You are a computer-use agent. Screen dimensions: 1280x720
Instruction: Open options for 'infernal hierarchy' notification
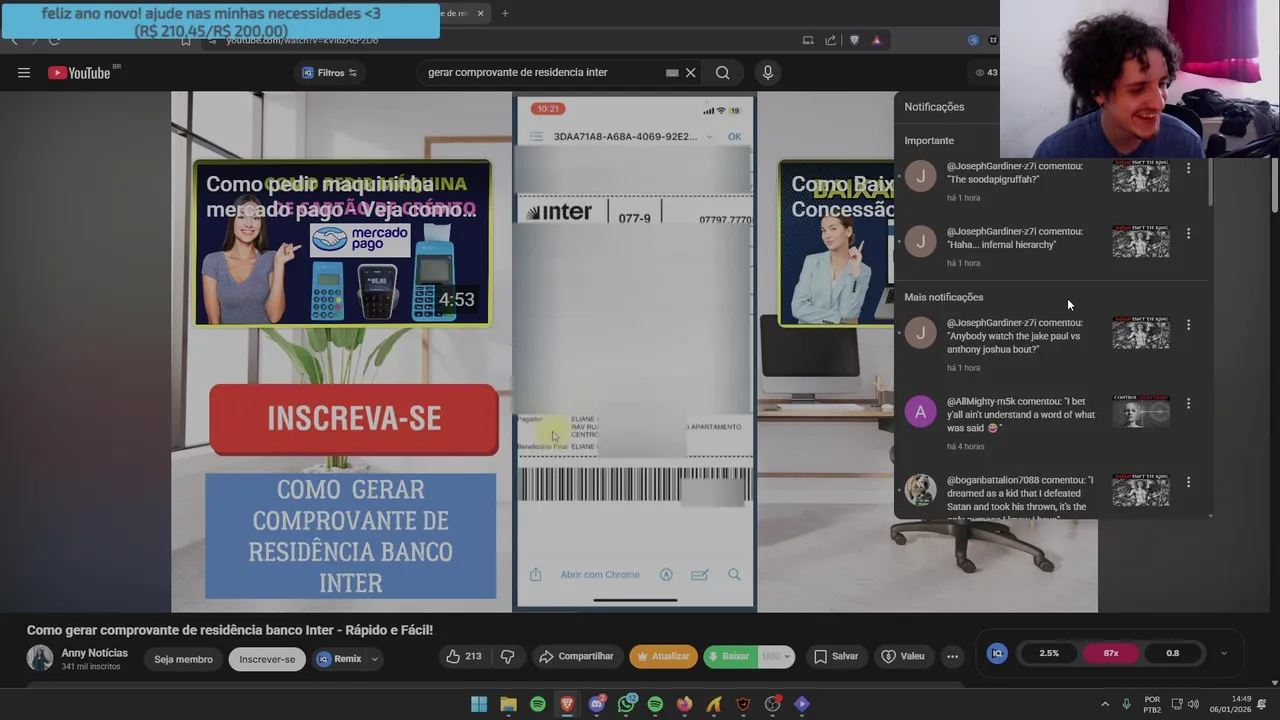[x=1188, y=234]
